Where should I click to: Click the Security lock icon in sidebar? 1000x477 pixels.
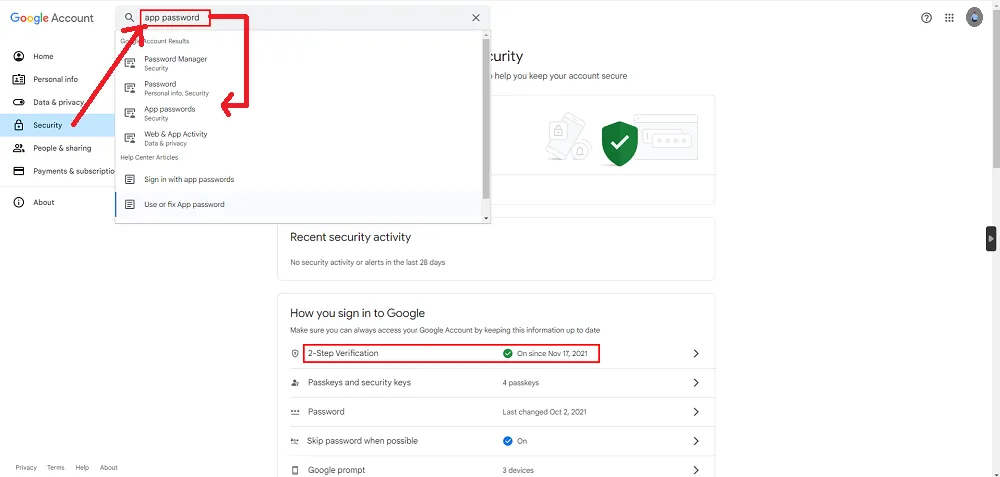19,125
